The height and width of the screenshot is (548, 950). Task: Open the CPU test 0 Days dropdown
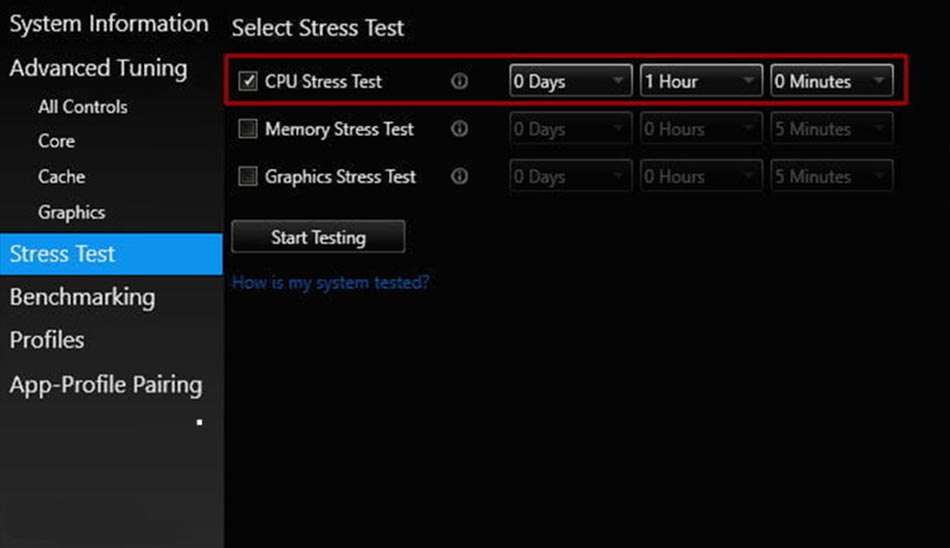pos(571,81)
